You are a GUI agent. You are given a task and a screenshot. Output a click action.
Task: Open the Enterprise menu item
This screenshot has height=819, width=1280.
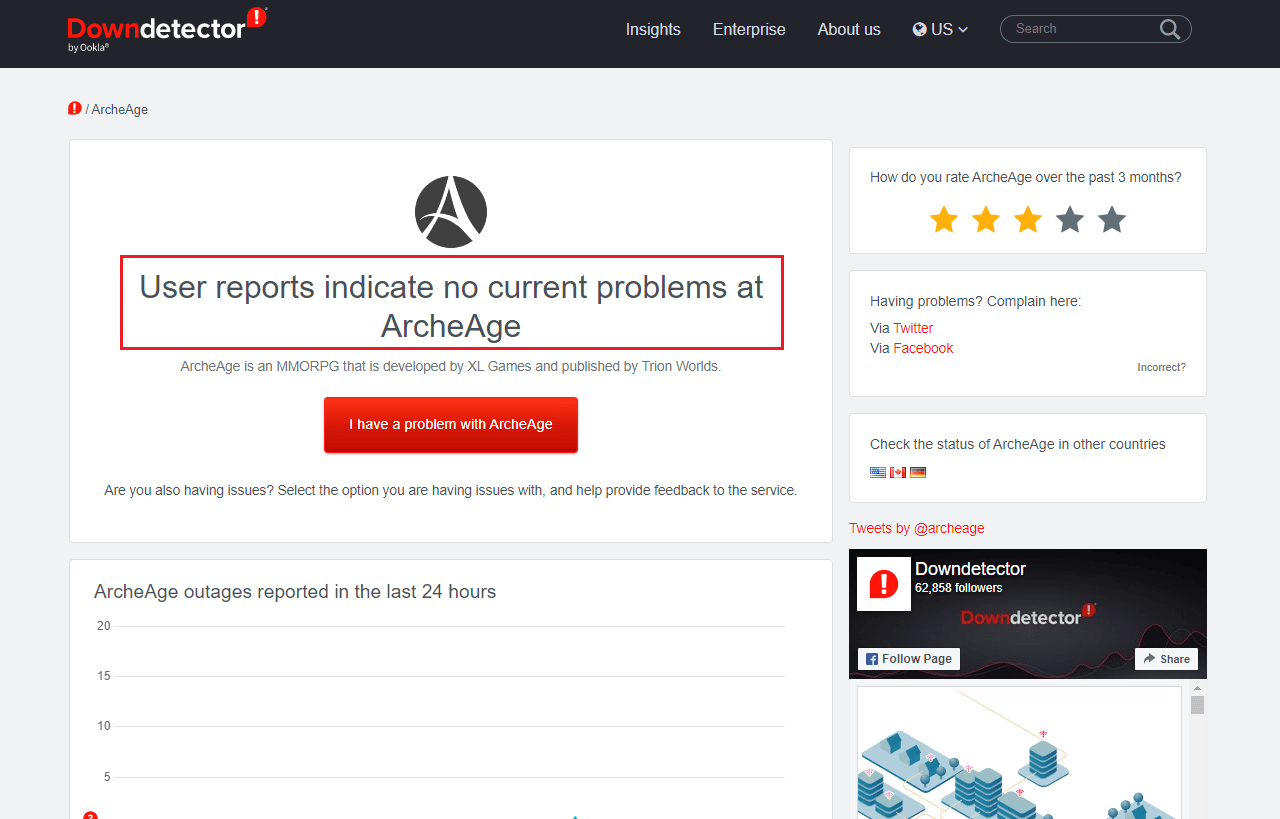click(749, 30)
